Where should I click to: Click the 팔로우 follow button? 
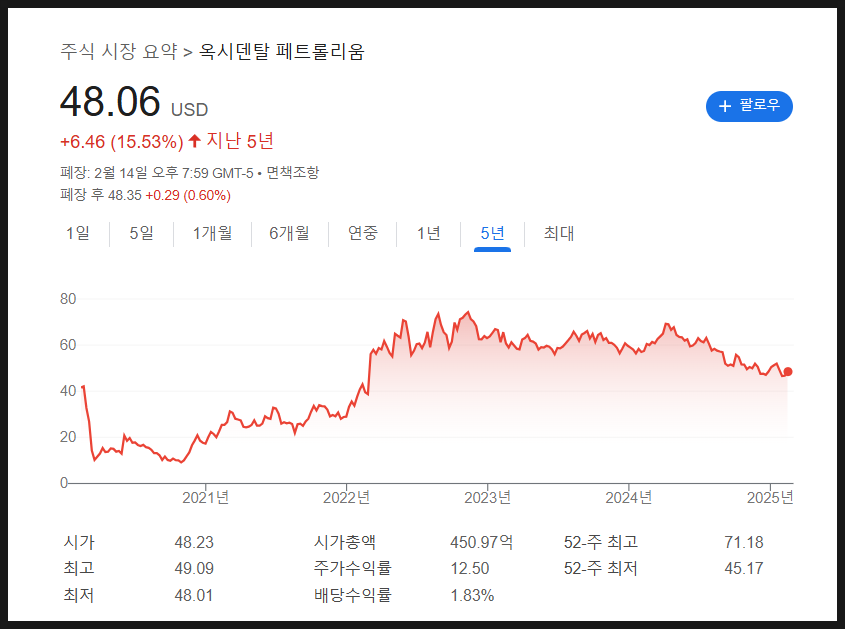pos(749,106)
